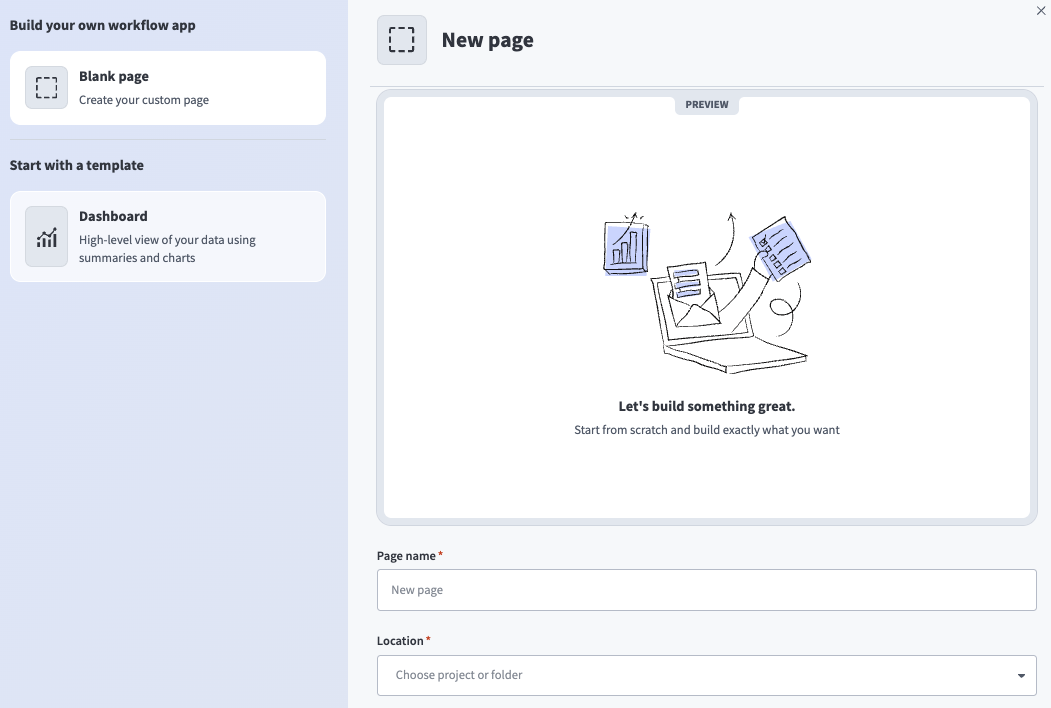Click the New page title heading

coord(487,39)
